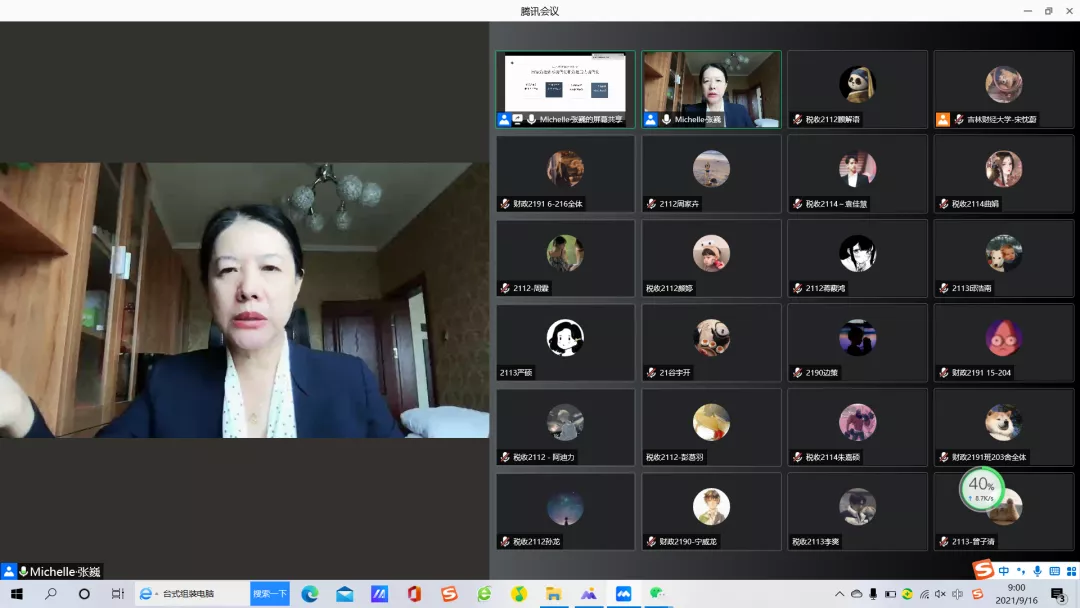The width and height of the screenshot is (1080, 608).
Task: Launch Microsoft Edge from taskbar
Action: tap(310, 594)
